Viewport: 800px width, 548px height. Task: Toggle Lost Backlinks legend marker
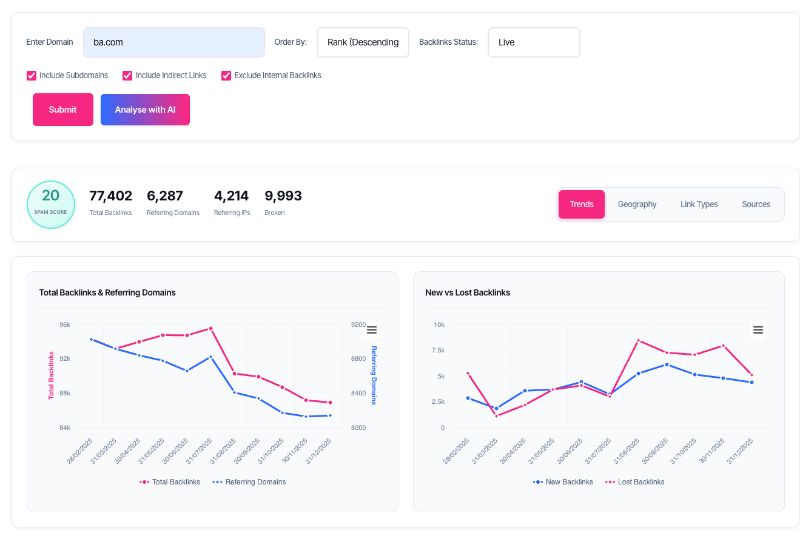click(x=610, y=482)
